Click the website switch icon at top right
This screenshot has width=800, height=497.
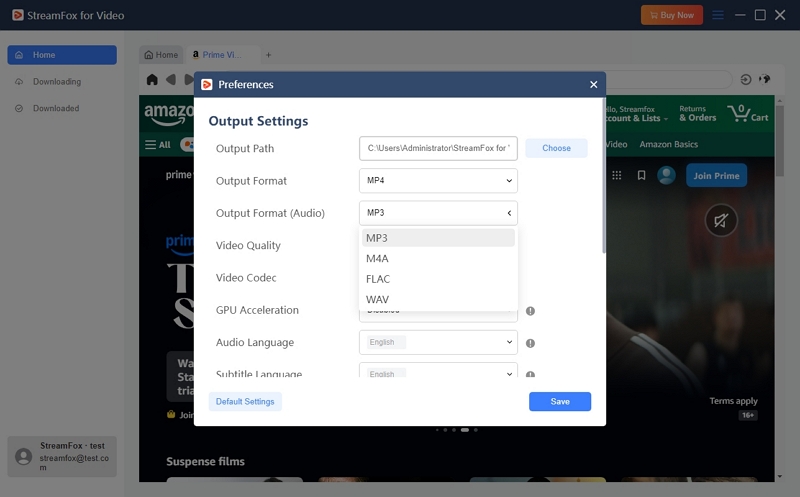[x=764, y=79]
